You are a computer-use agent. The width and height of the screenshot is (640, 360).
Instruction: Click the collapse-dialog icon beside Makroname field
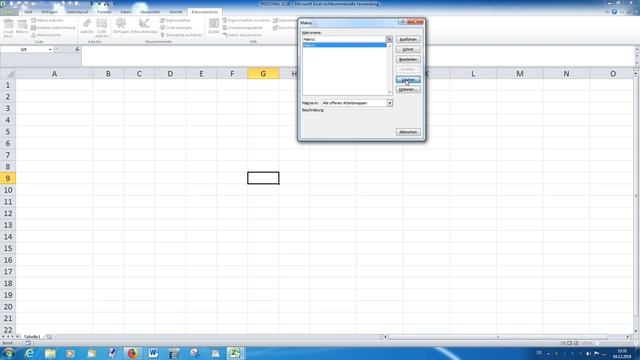(389, 39)
